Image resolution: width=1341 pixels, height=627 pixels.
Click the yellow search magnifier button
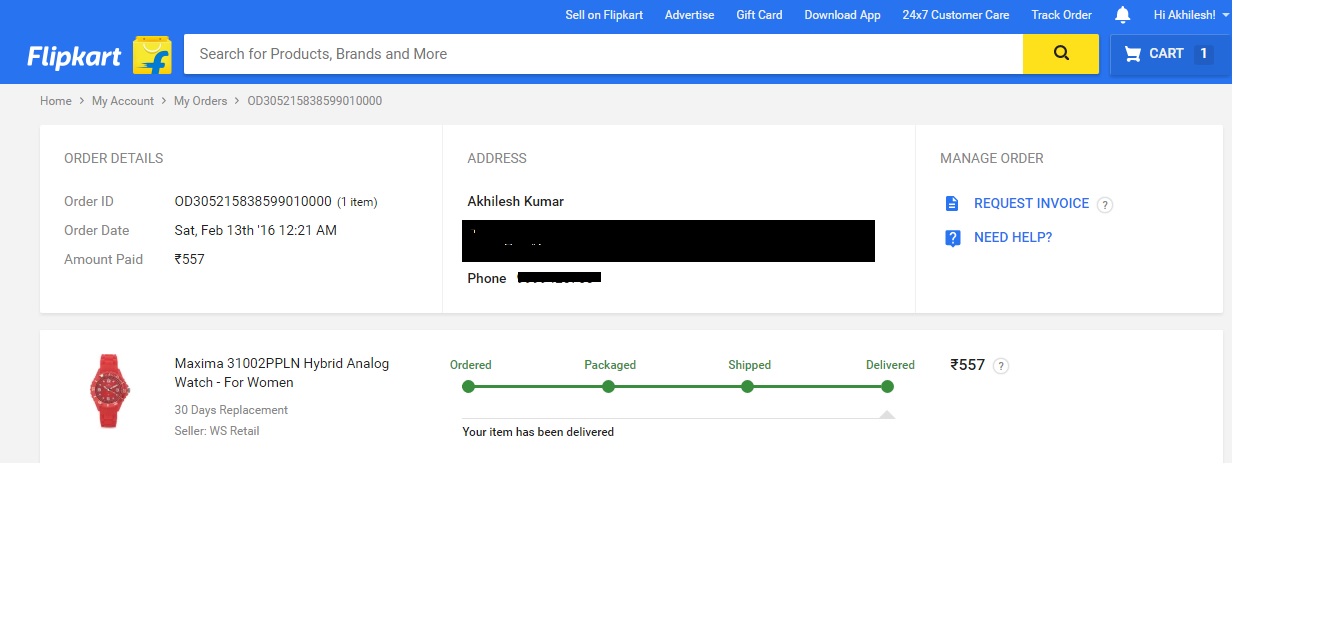[1061, 54]
